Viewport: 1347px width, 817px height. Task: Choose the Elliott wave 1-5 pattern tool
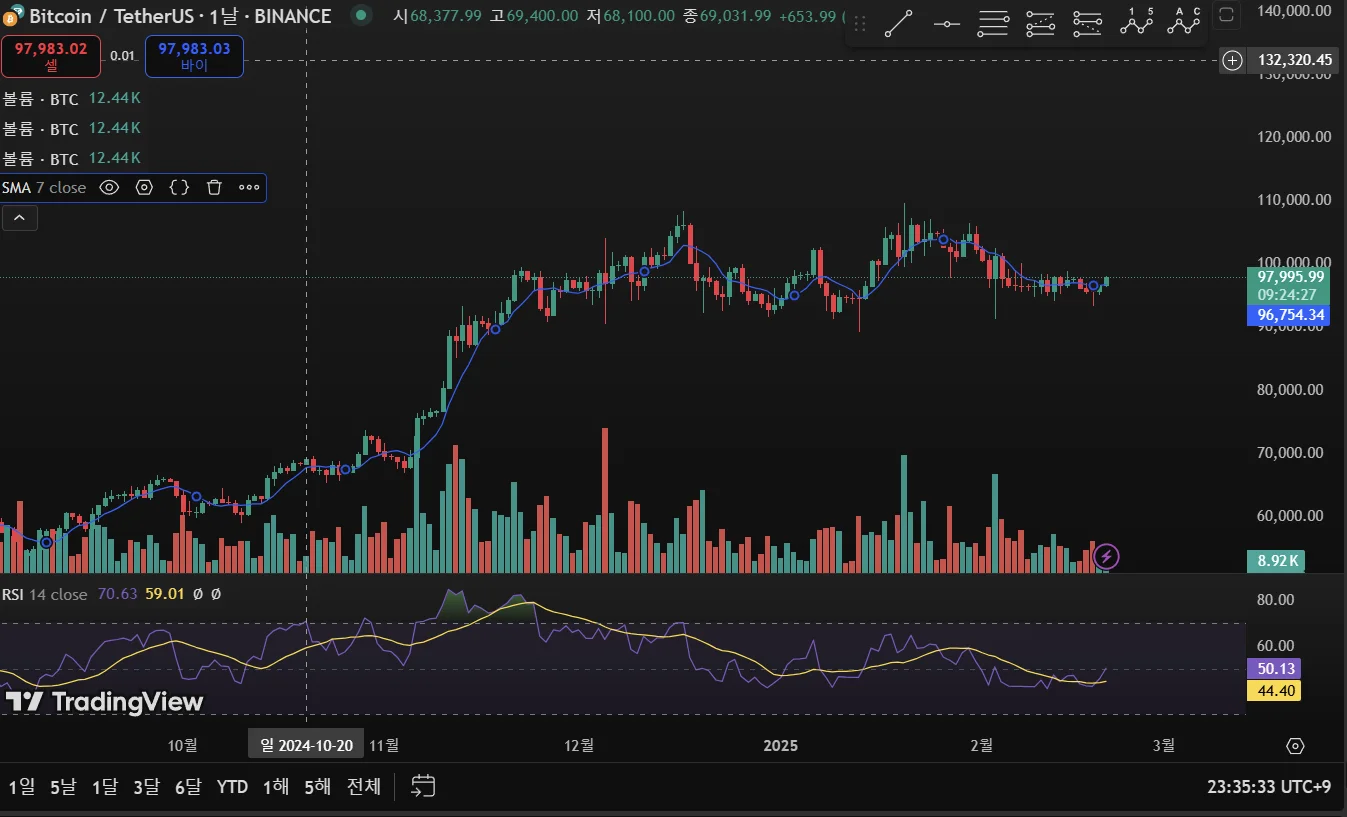(x=1136, y=21)
